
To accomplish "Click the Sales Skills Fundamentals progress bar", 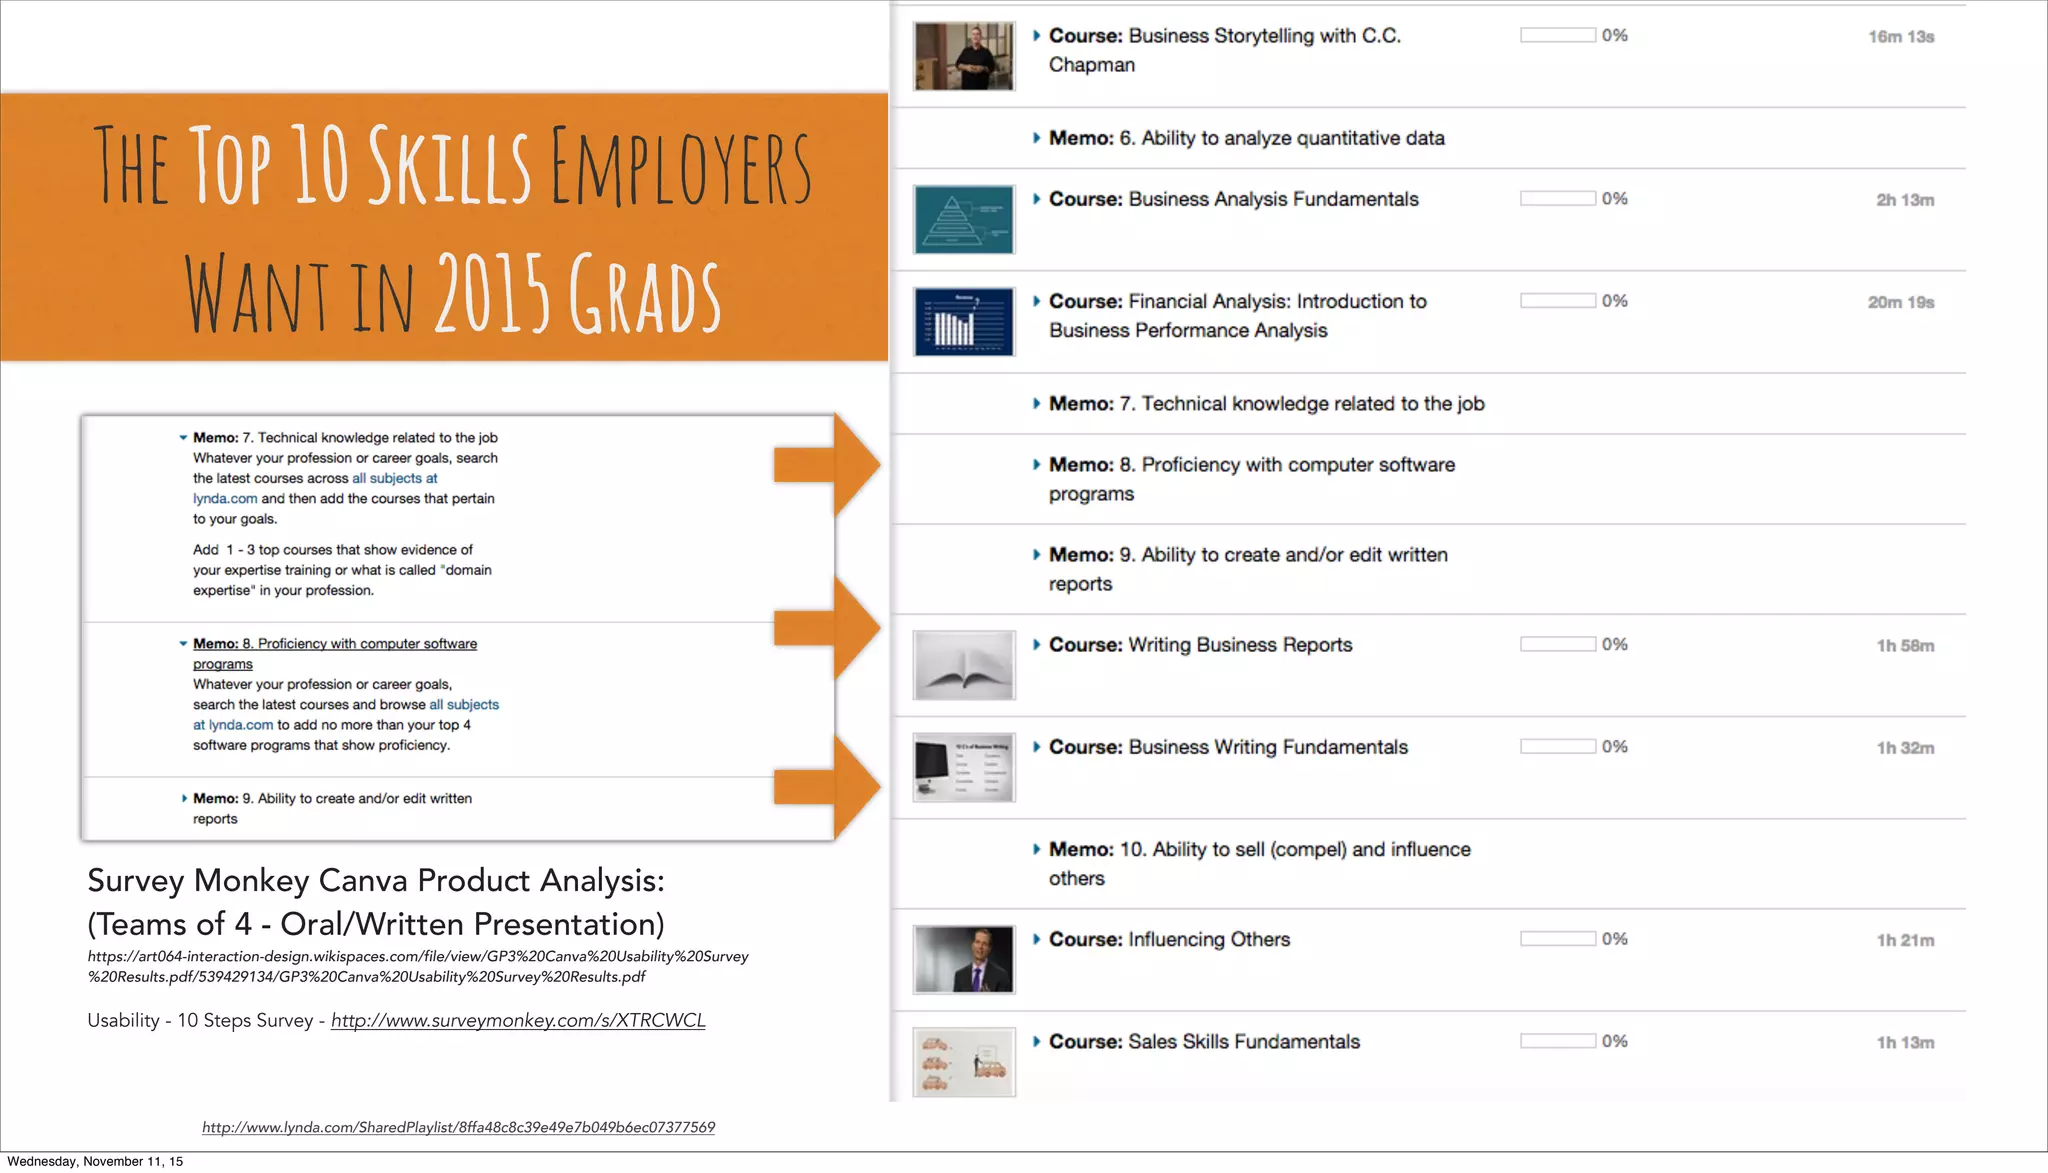I will tap(1557, 1041).
